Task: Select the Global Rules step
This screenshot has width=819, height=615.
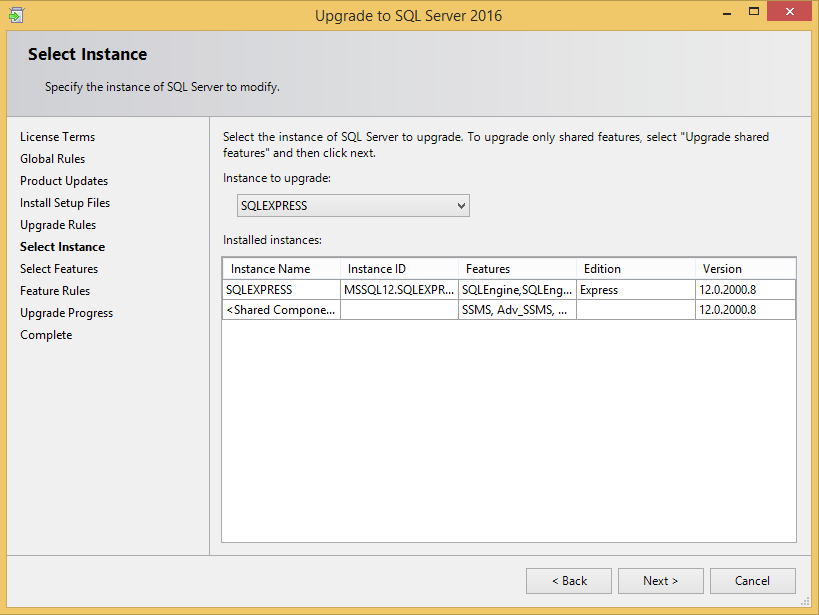Action: coord(53,159)
